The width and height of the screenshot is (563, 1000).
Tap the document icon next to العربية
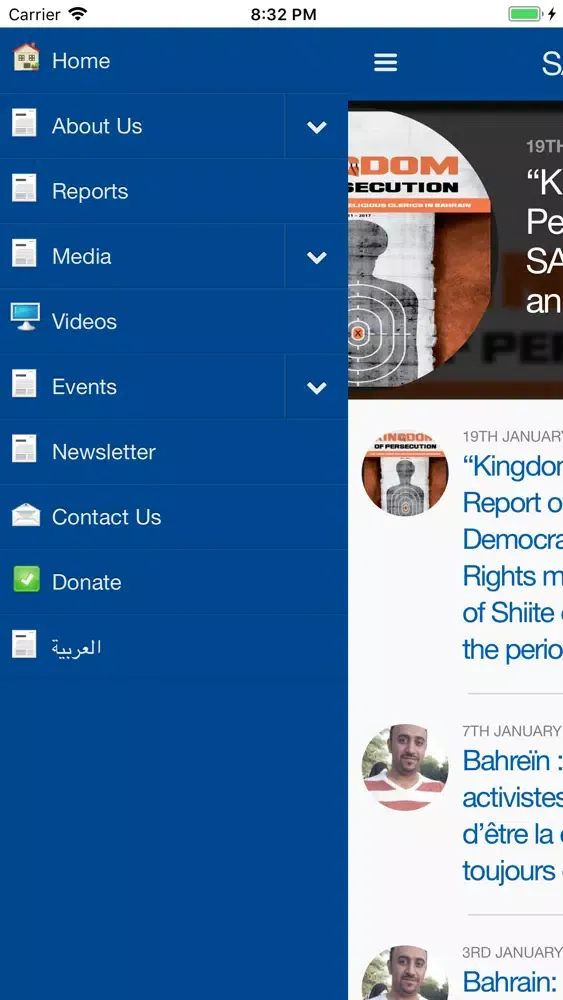(x=24, y=644)
